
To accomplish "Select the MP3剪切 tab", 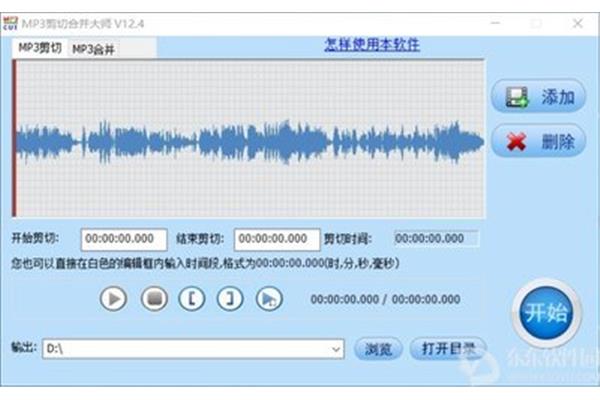I will pos(40,48).
